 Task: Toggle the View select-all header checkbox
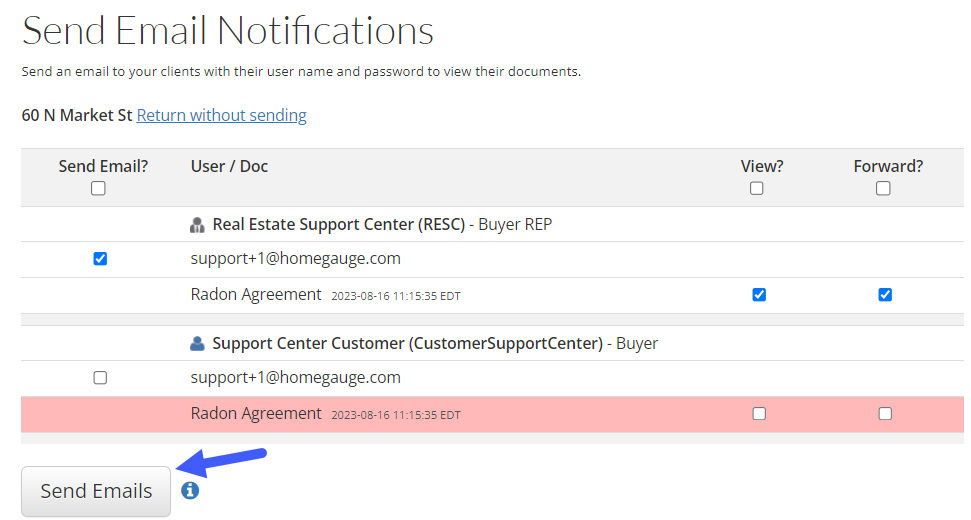(x=757, y=188)
